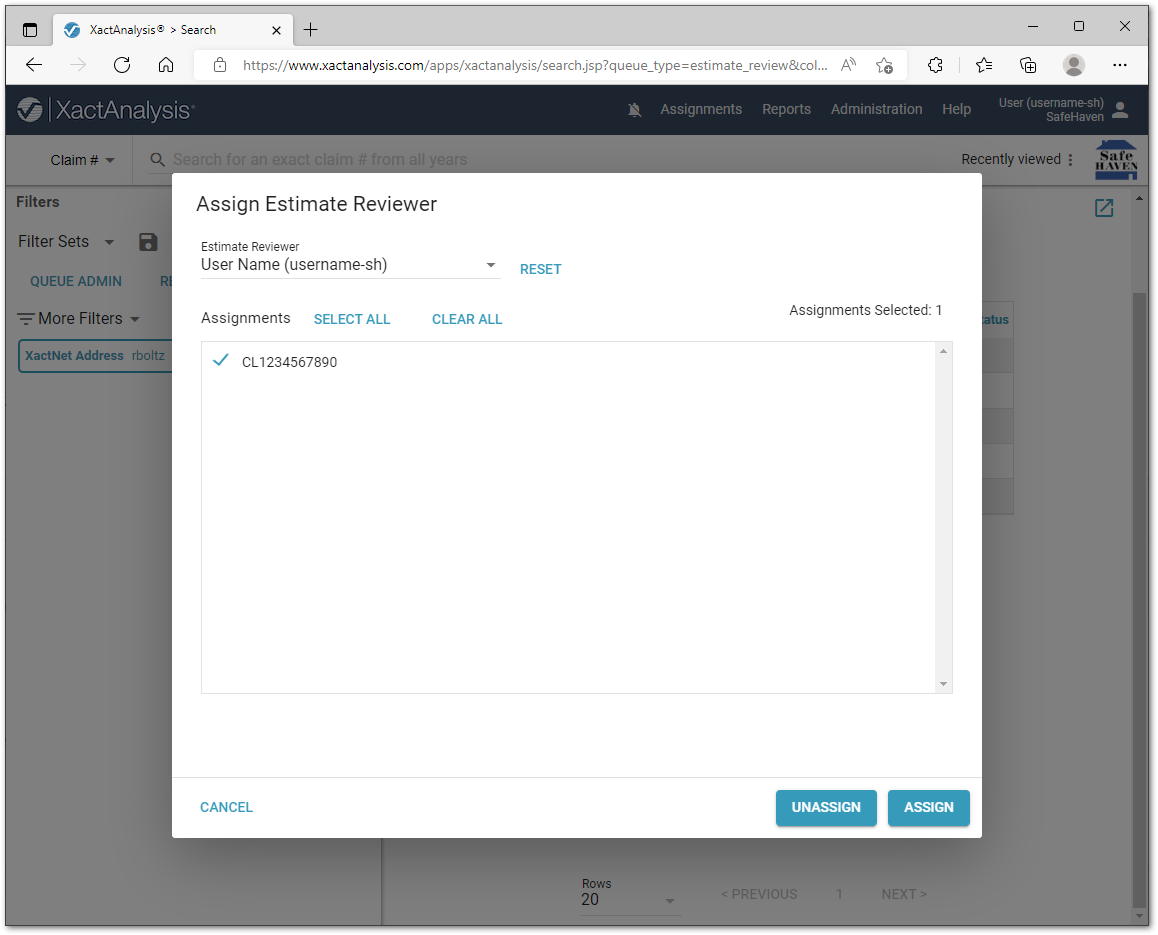Image resolution: width=1158 pixels, height=935 pixels.
Task: Open the browser collections icon
Action: (x=1028, y=65)
